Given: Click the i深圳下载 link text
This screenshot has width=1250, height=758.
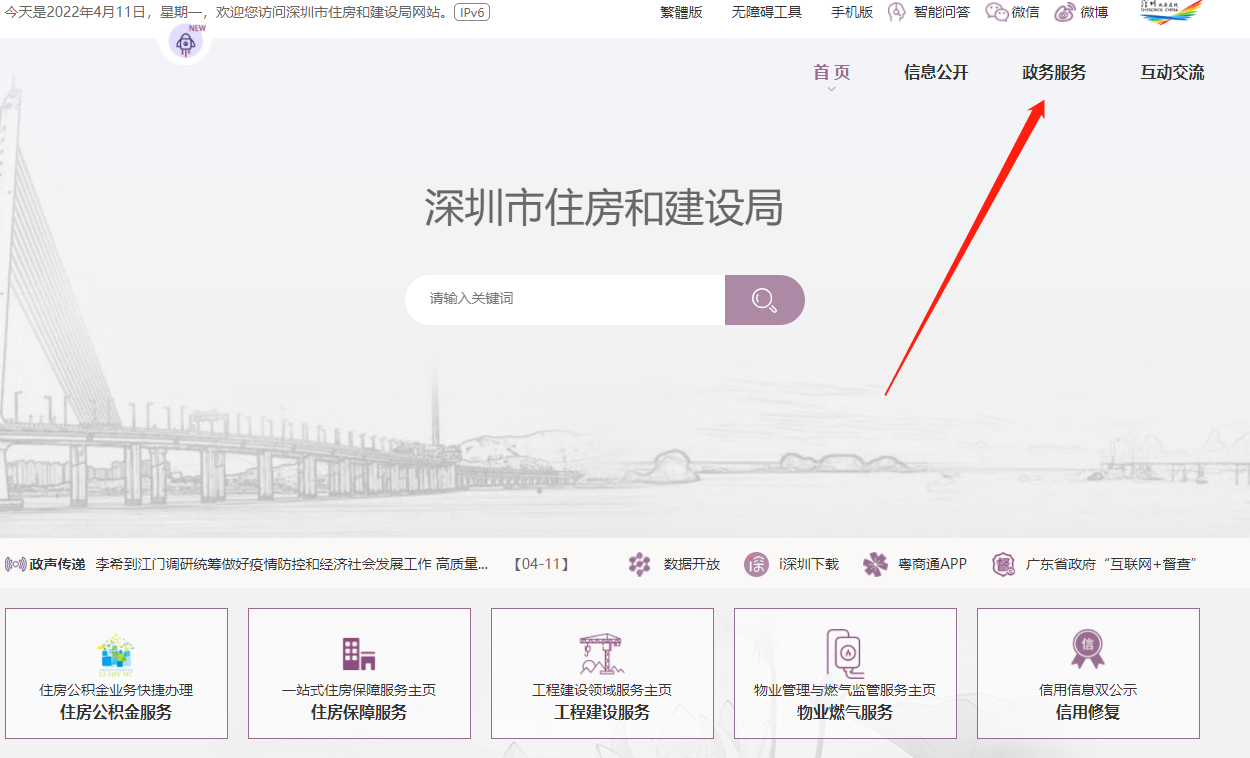Looking at the screenshot, I should (809, 564).
